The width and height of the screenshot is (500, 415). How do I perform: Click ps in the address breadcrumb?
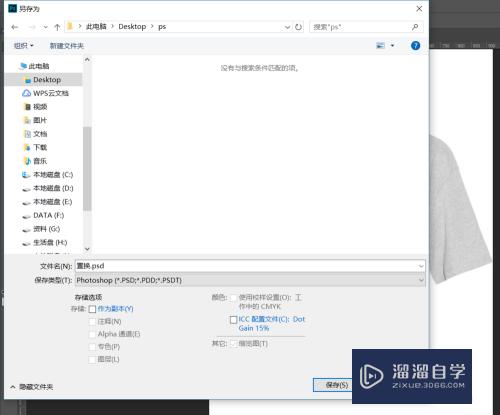pyautogui.click(x=162, y=27)
